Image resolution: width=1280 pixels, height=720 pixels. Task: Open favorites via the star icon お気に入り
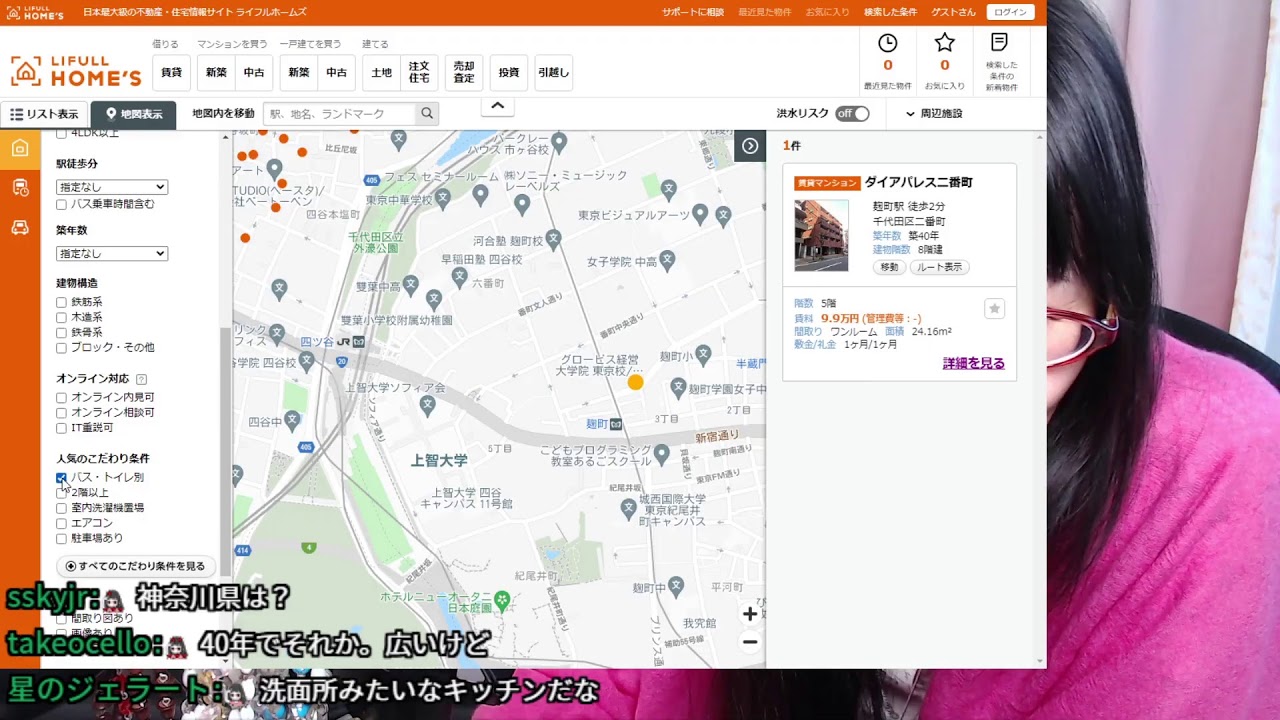coord(943,42)
